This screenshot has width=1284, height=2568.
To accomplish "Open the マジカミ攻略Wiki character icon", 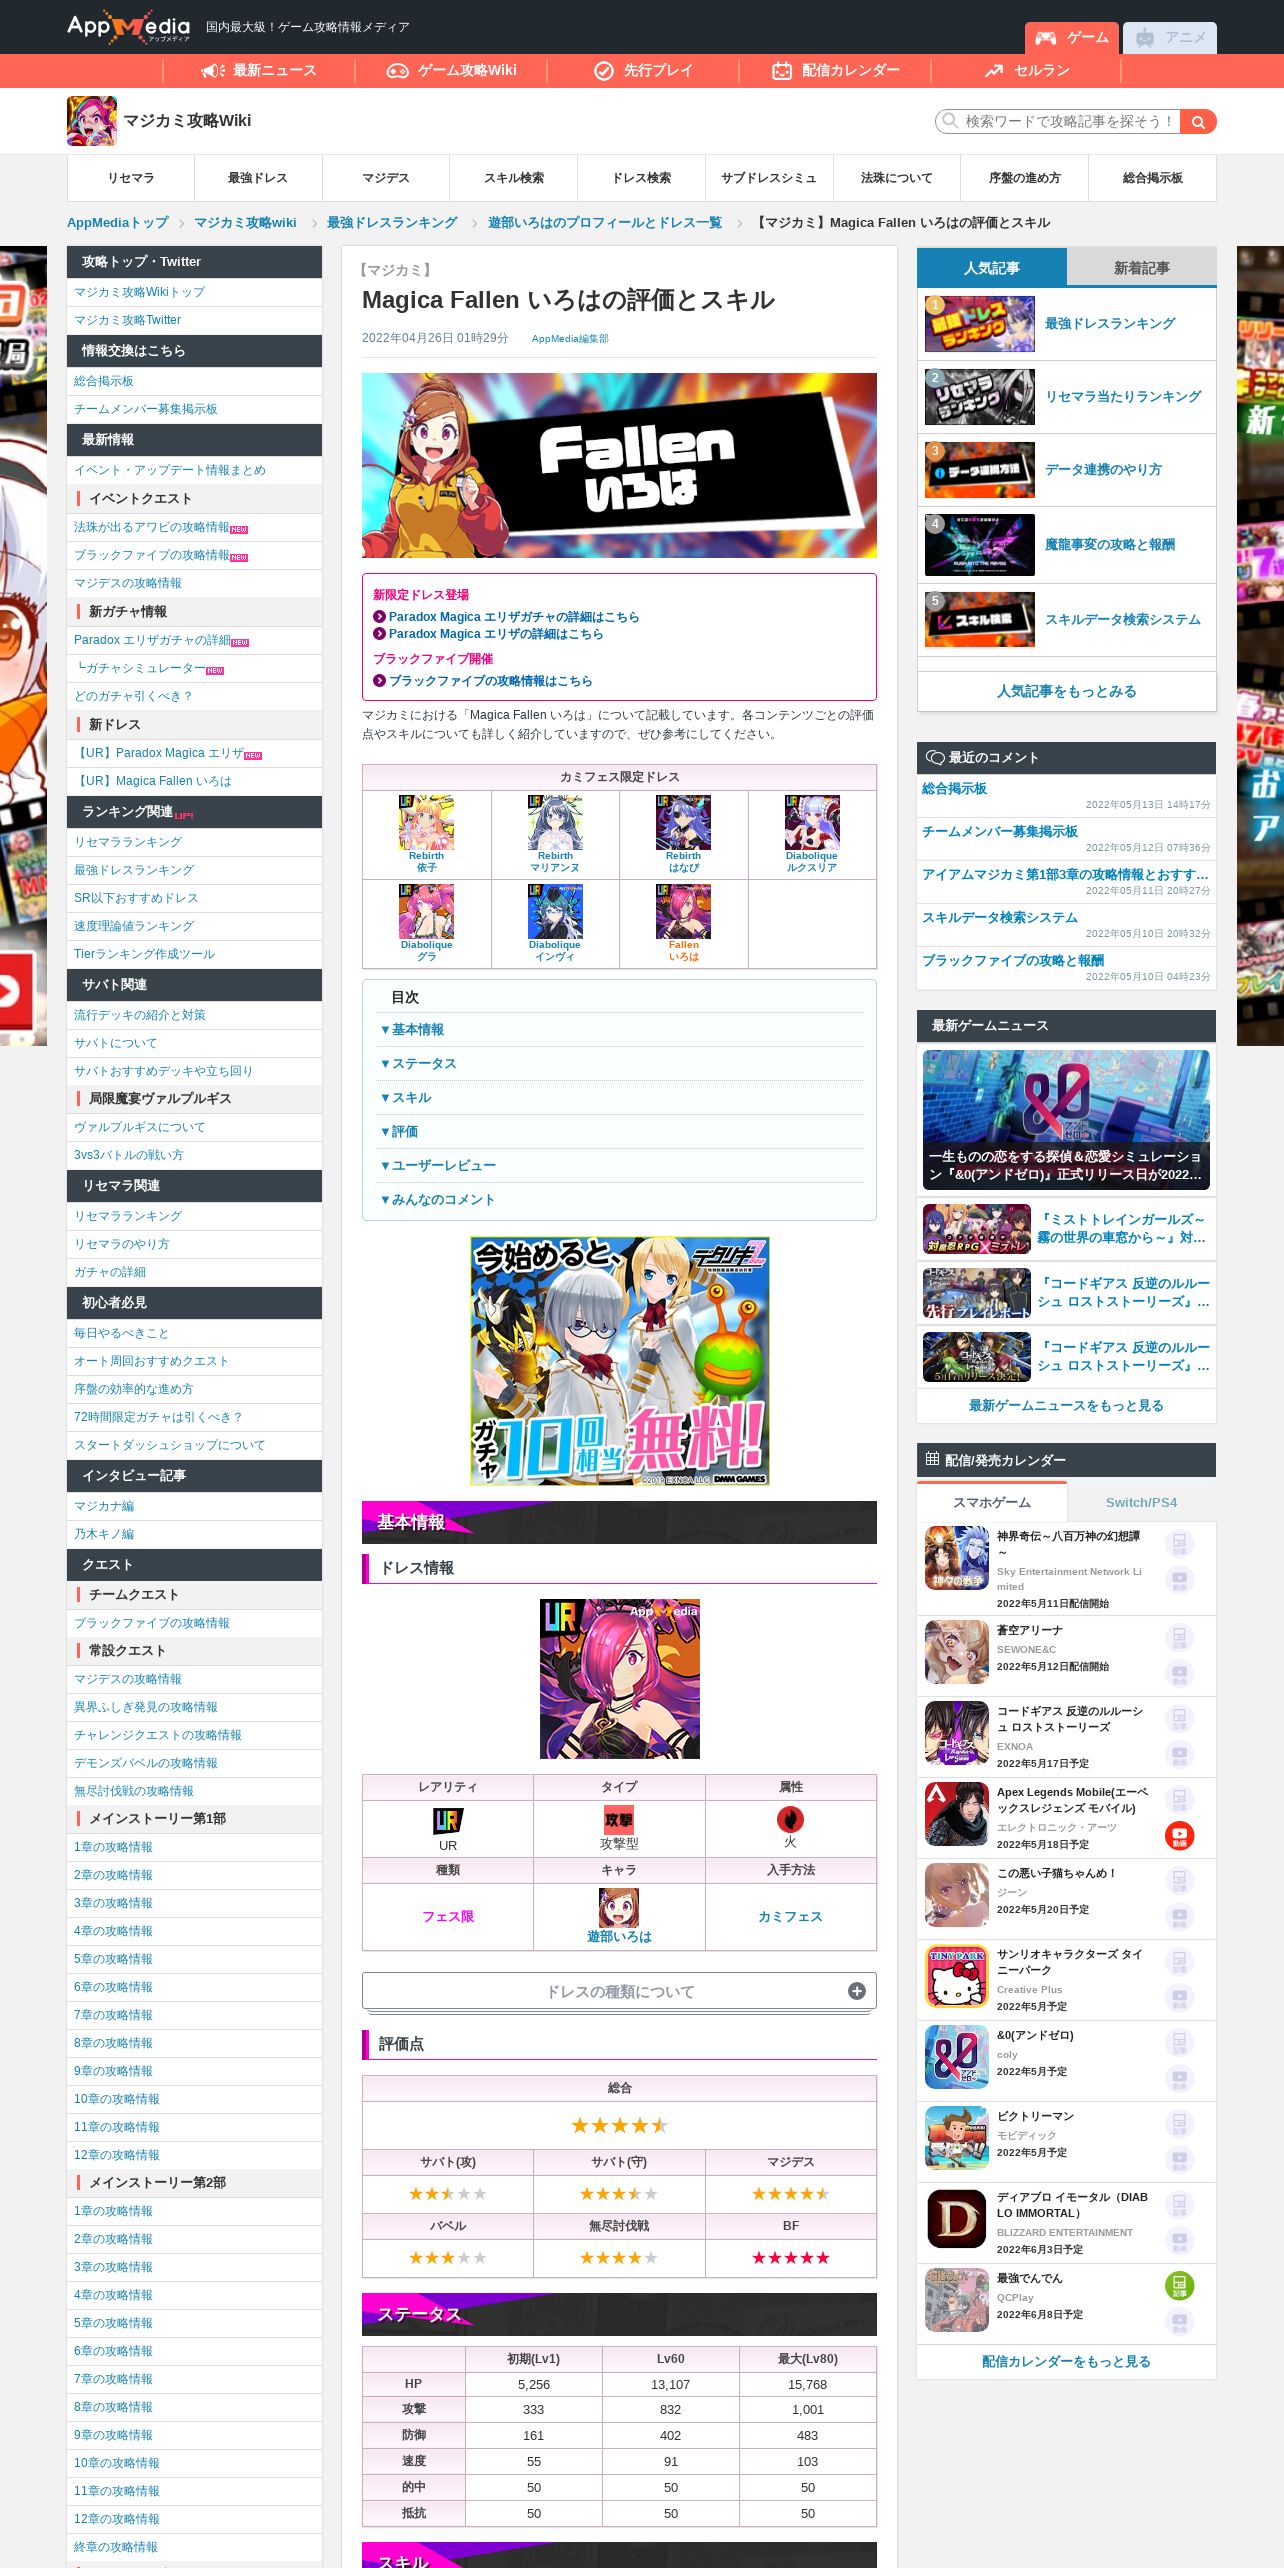I will pyautogui.click(x=92, y=121).
